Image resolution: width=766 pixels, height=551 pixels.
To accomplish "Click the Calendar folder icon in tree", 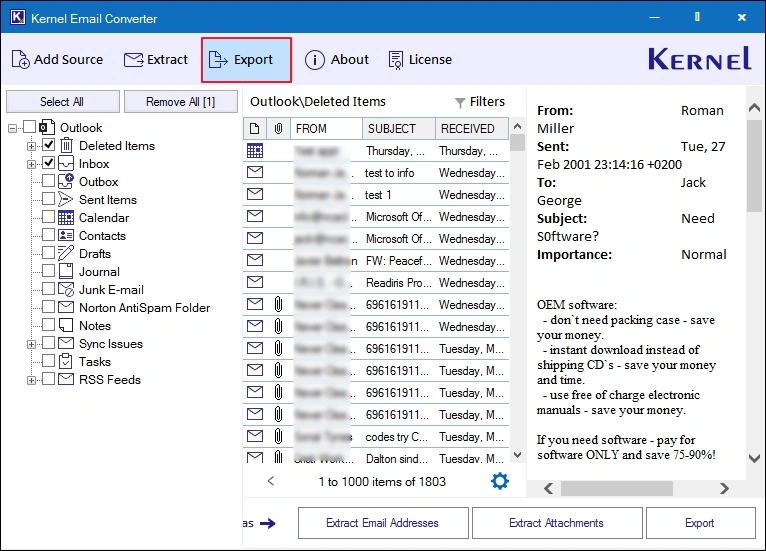I will [66, 217].
